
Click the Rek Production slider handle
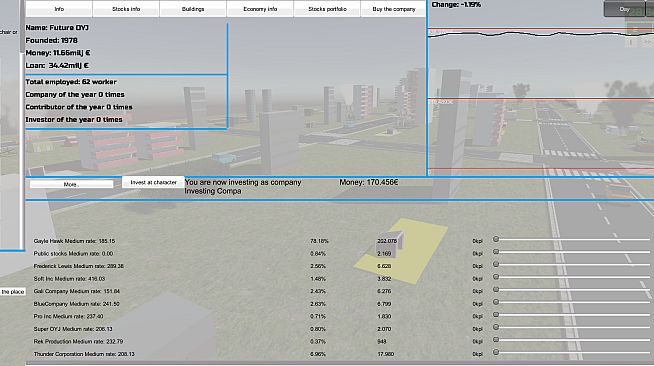click(x=496, y=340)
